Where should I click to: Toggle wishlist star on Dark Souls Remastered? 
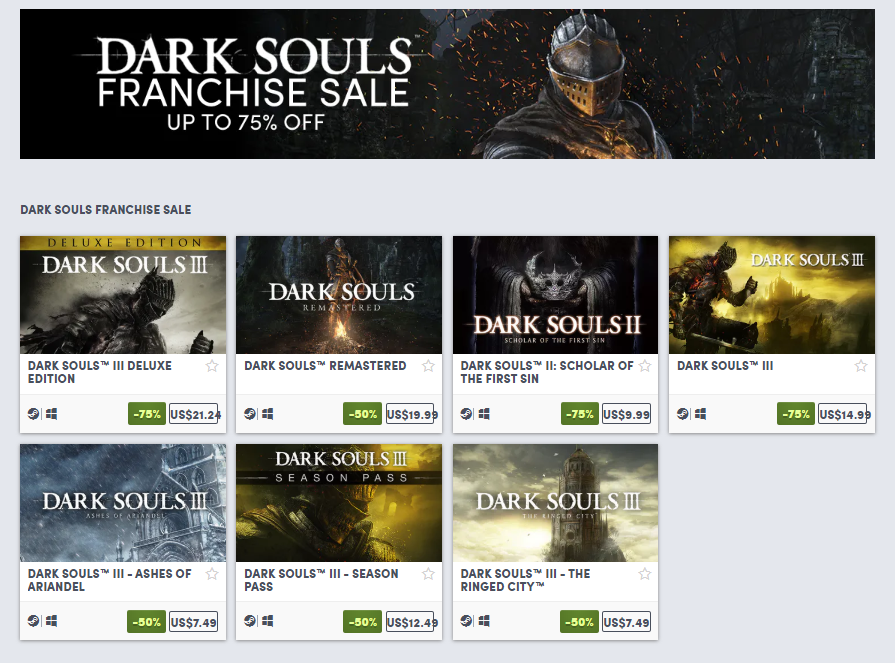[428, 366]
